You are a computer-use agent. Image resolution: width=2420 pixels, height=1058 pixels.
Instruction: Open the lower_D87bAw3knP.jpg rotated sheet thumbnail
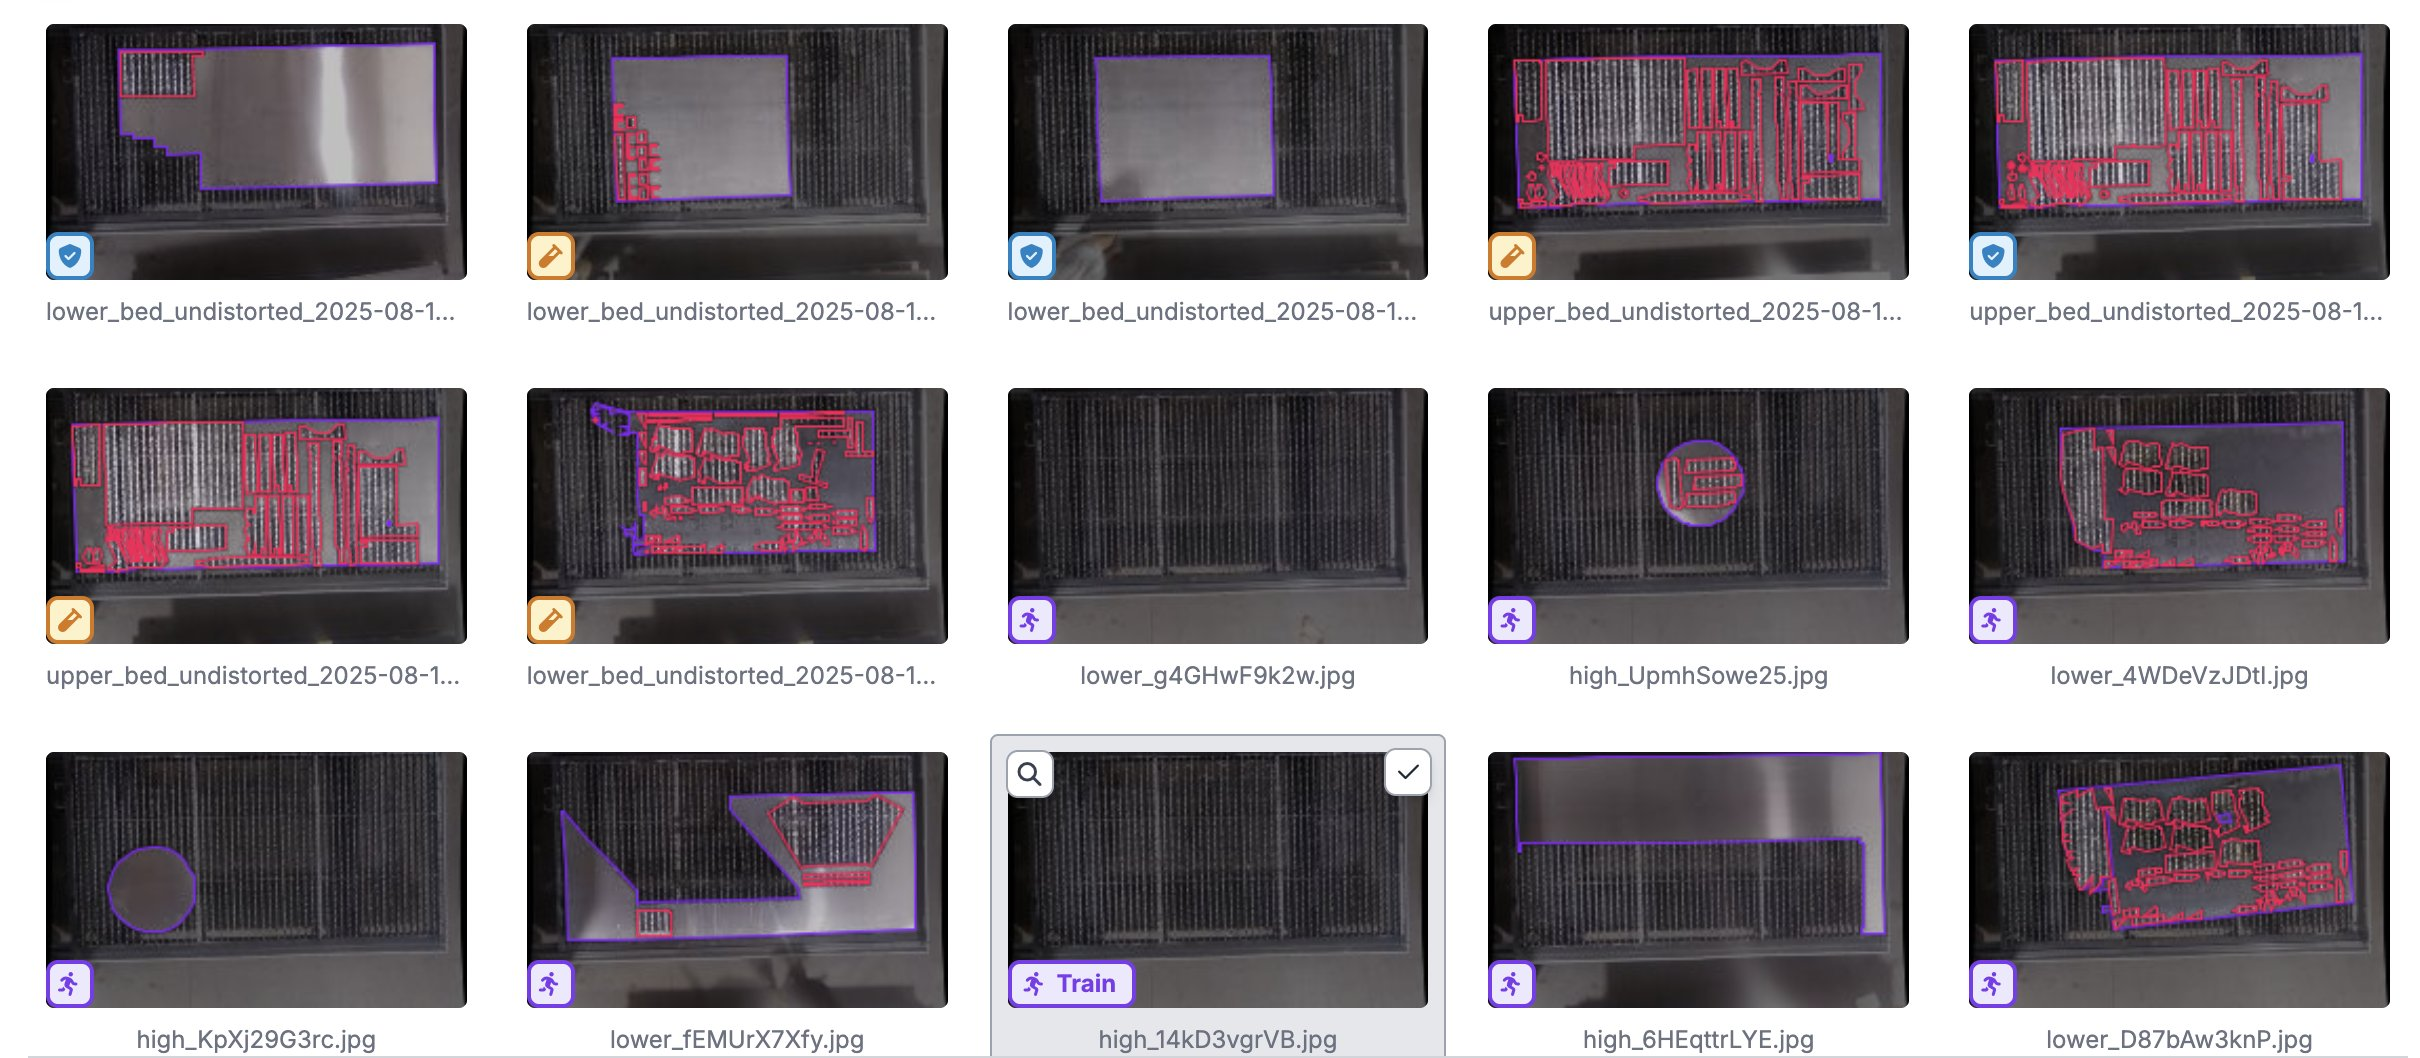pos(2179,880)
